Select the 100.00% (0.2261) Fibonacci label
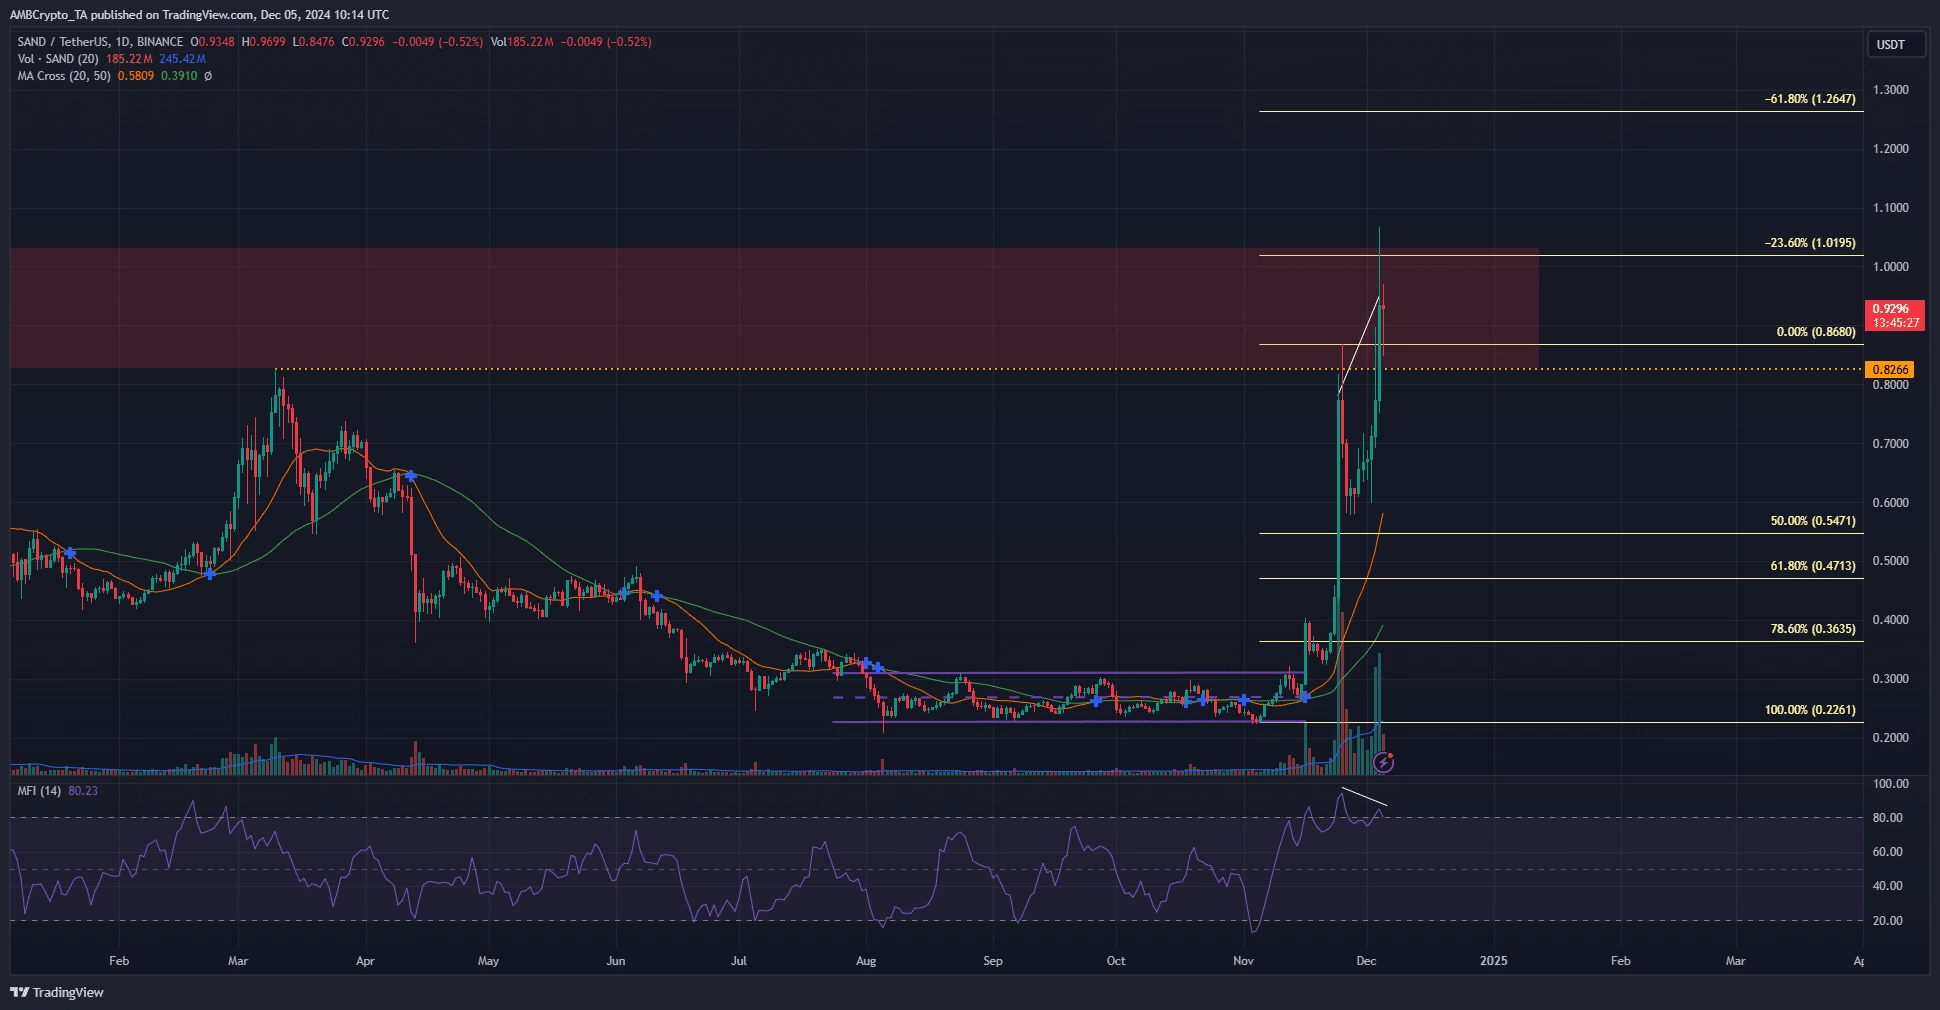Viewport: 1940px width, 1010px height. pos(1810,710)
